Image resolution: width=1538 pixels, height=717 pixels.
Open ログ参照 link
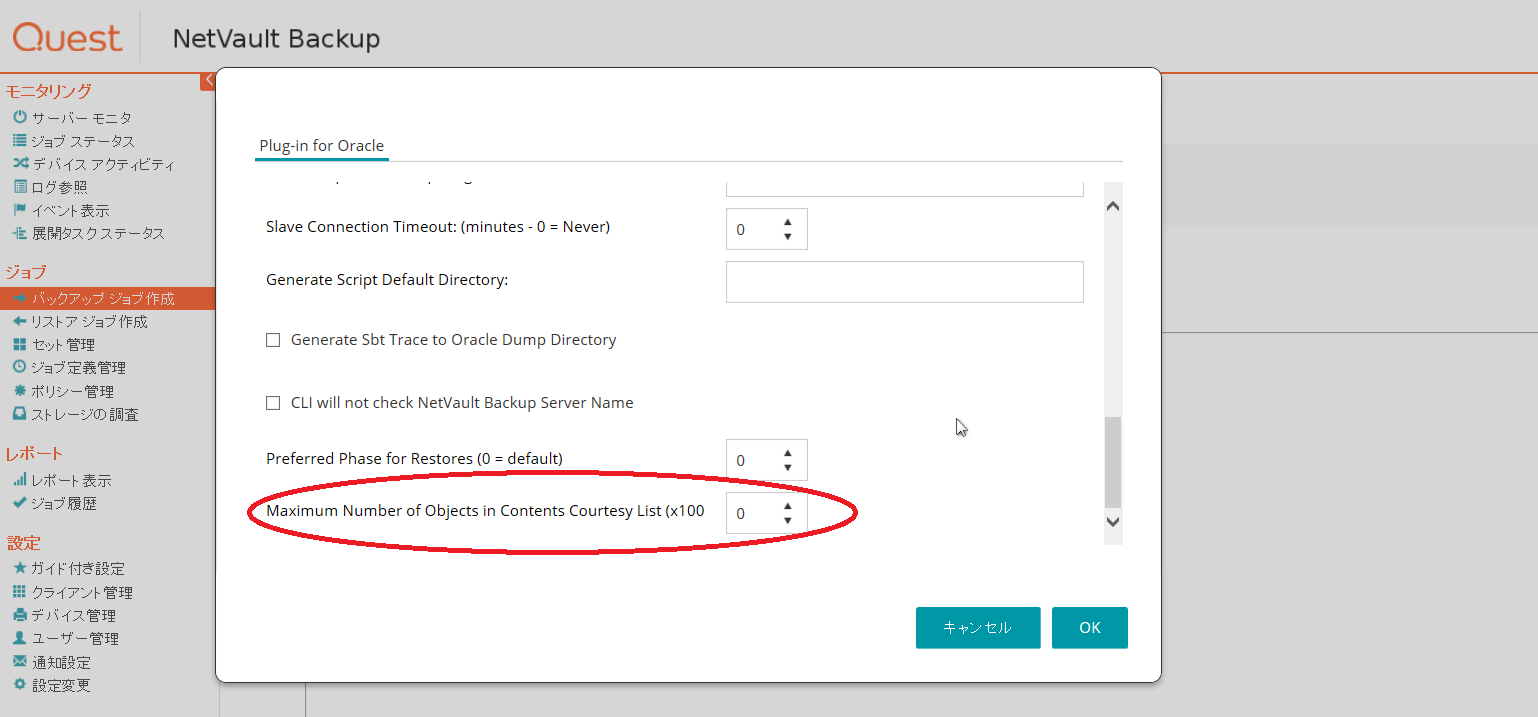tap(59, 187)
